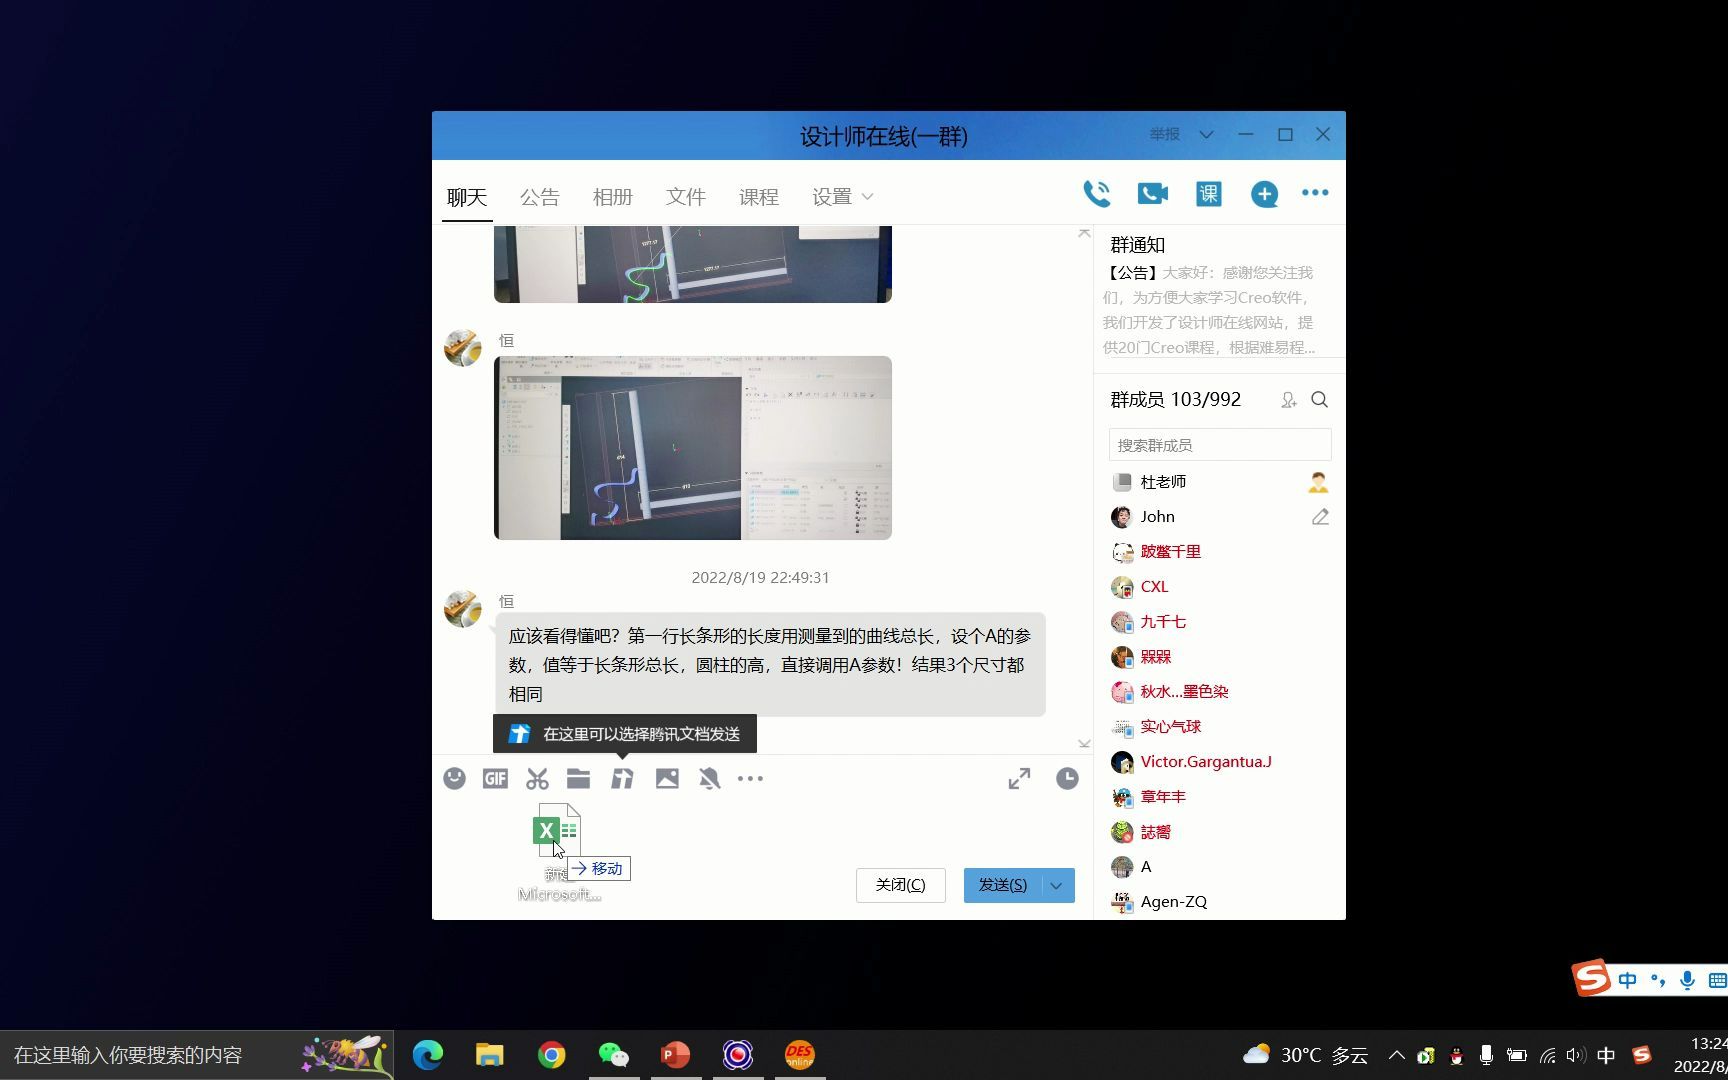Open Tencent Docs sharing
Viewport: 1728px width, 1080px height.
click(x=622, y=778)
